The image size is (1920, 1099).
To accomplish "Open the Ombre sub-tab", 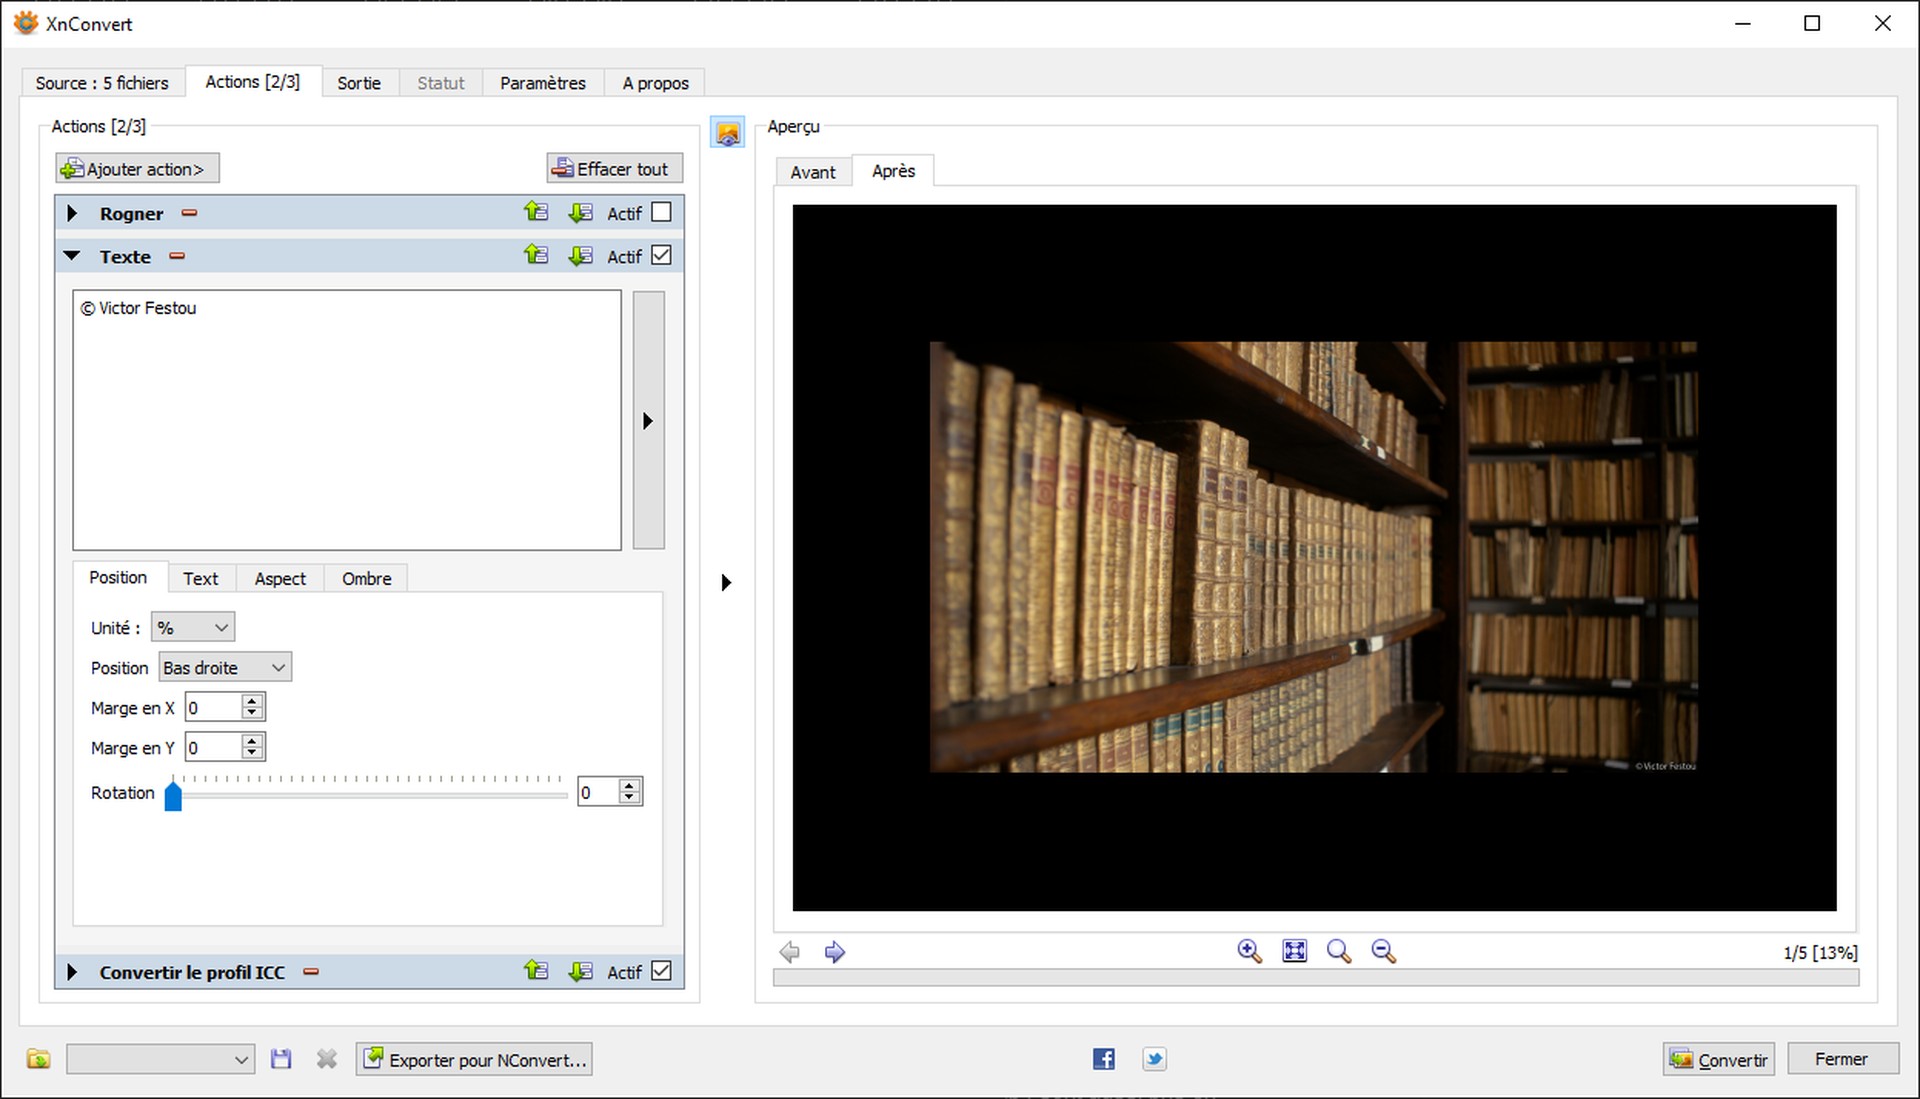I will (366, 578).
